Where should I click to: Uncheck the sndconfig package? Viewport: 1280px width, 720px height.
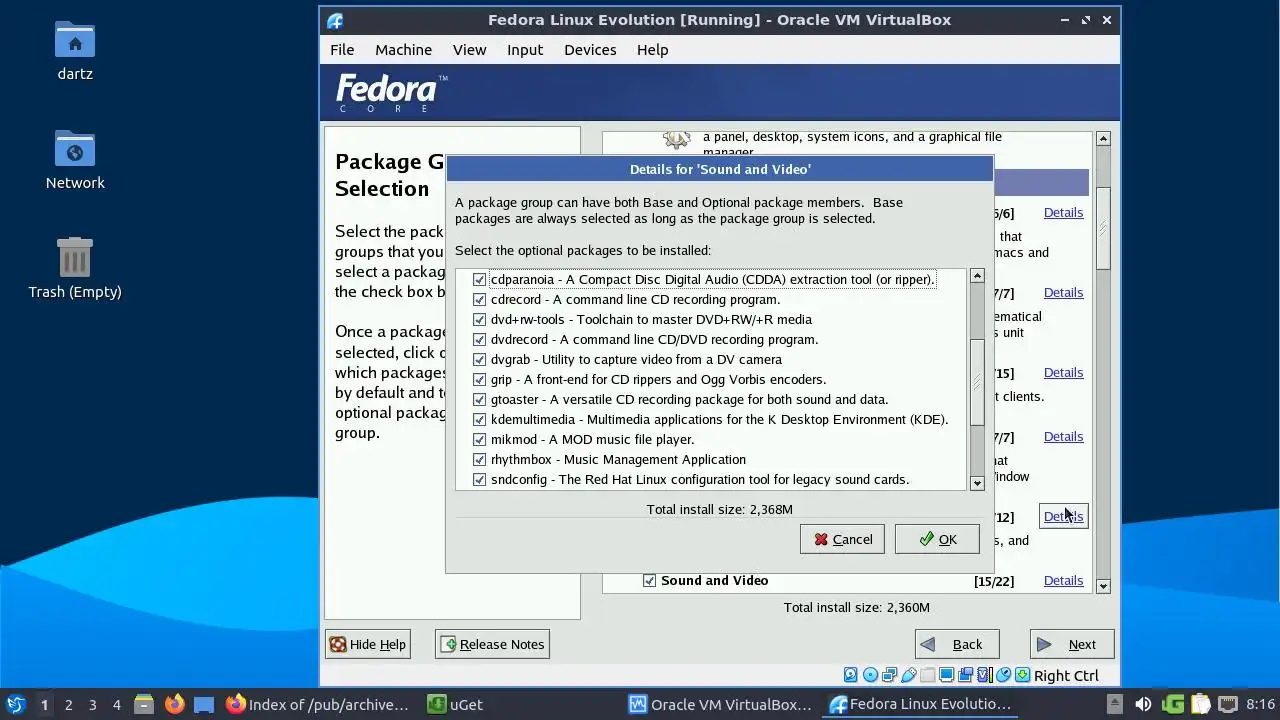479,480
